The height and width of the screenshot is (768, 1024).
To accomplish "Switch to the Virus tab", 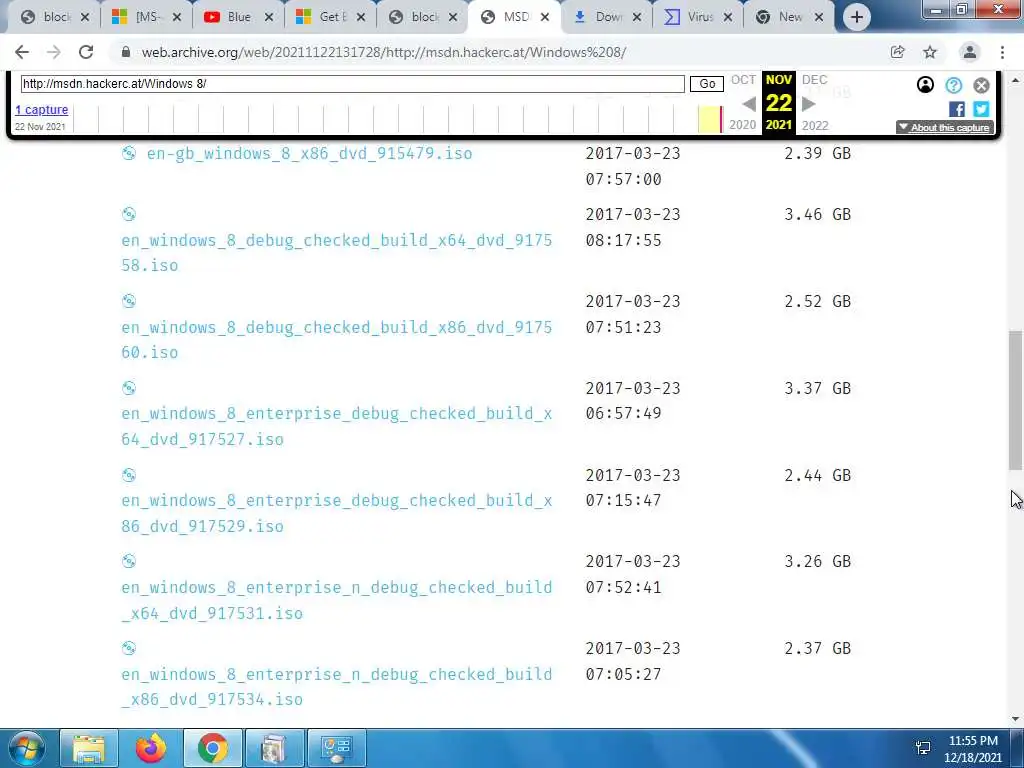I will coord(699,17).
